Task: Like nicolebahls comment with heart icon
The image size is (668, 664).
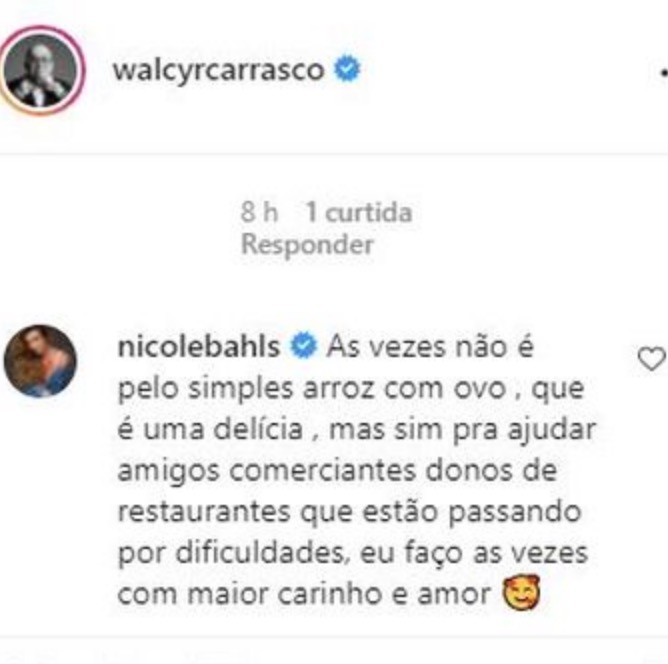Action: pos(651,359)
